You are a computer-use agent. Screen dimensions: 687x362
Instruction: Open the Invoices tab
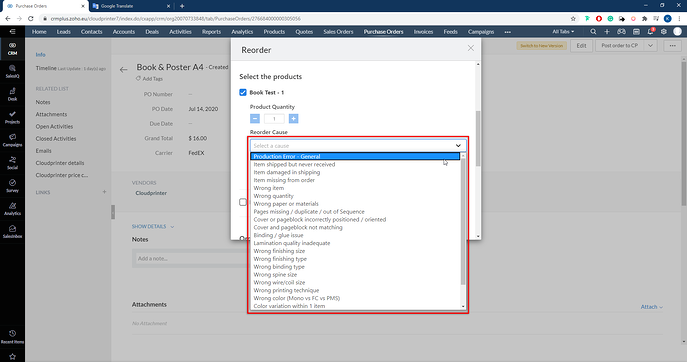pyautogui.click(x=423, y=32)
